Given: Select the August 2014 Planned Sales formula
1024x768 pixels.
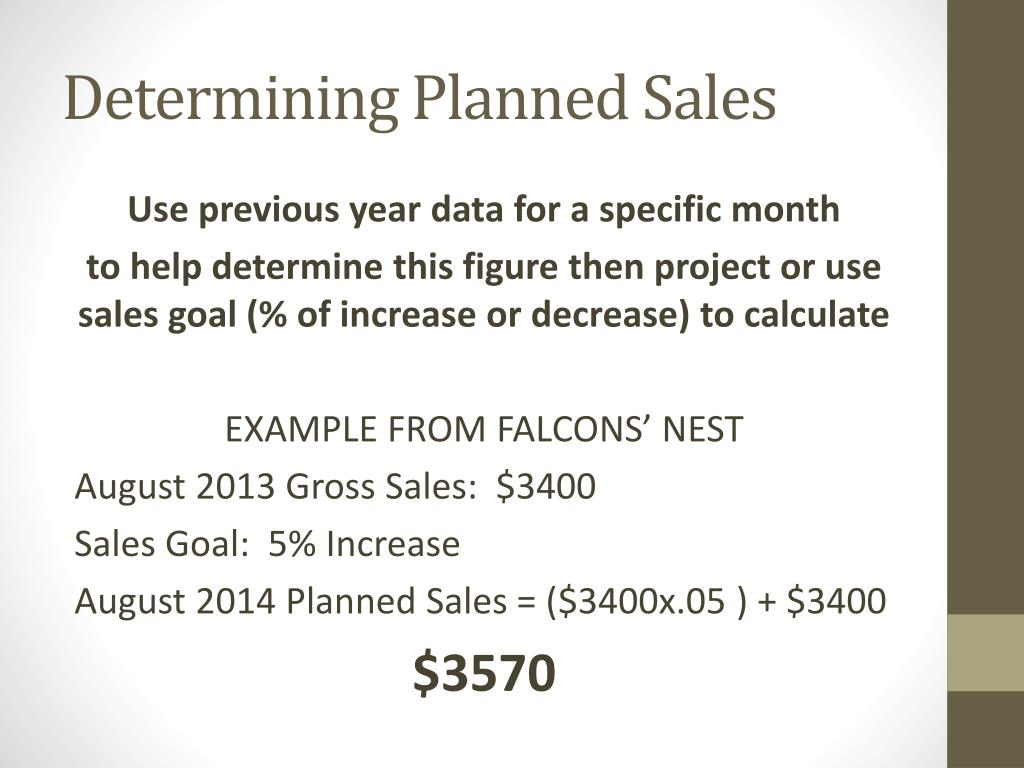Looking at the screenshot, I should (x=480, y=601).
